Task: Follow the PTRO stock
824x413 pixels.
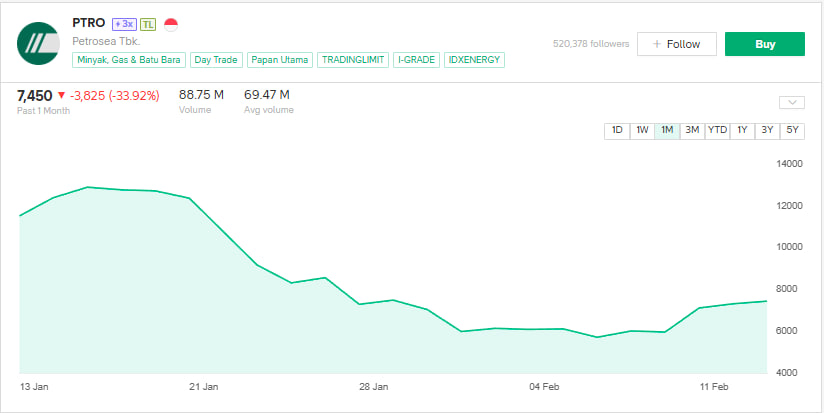Action: click(x=676, y=44)
